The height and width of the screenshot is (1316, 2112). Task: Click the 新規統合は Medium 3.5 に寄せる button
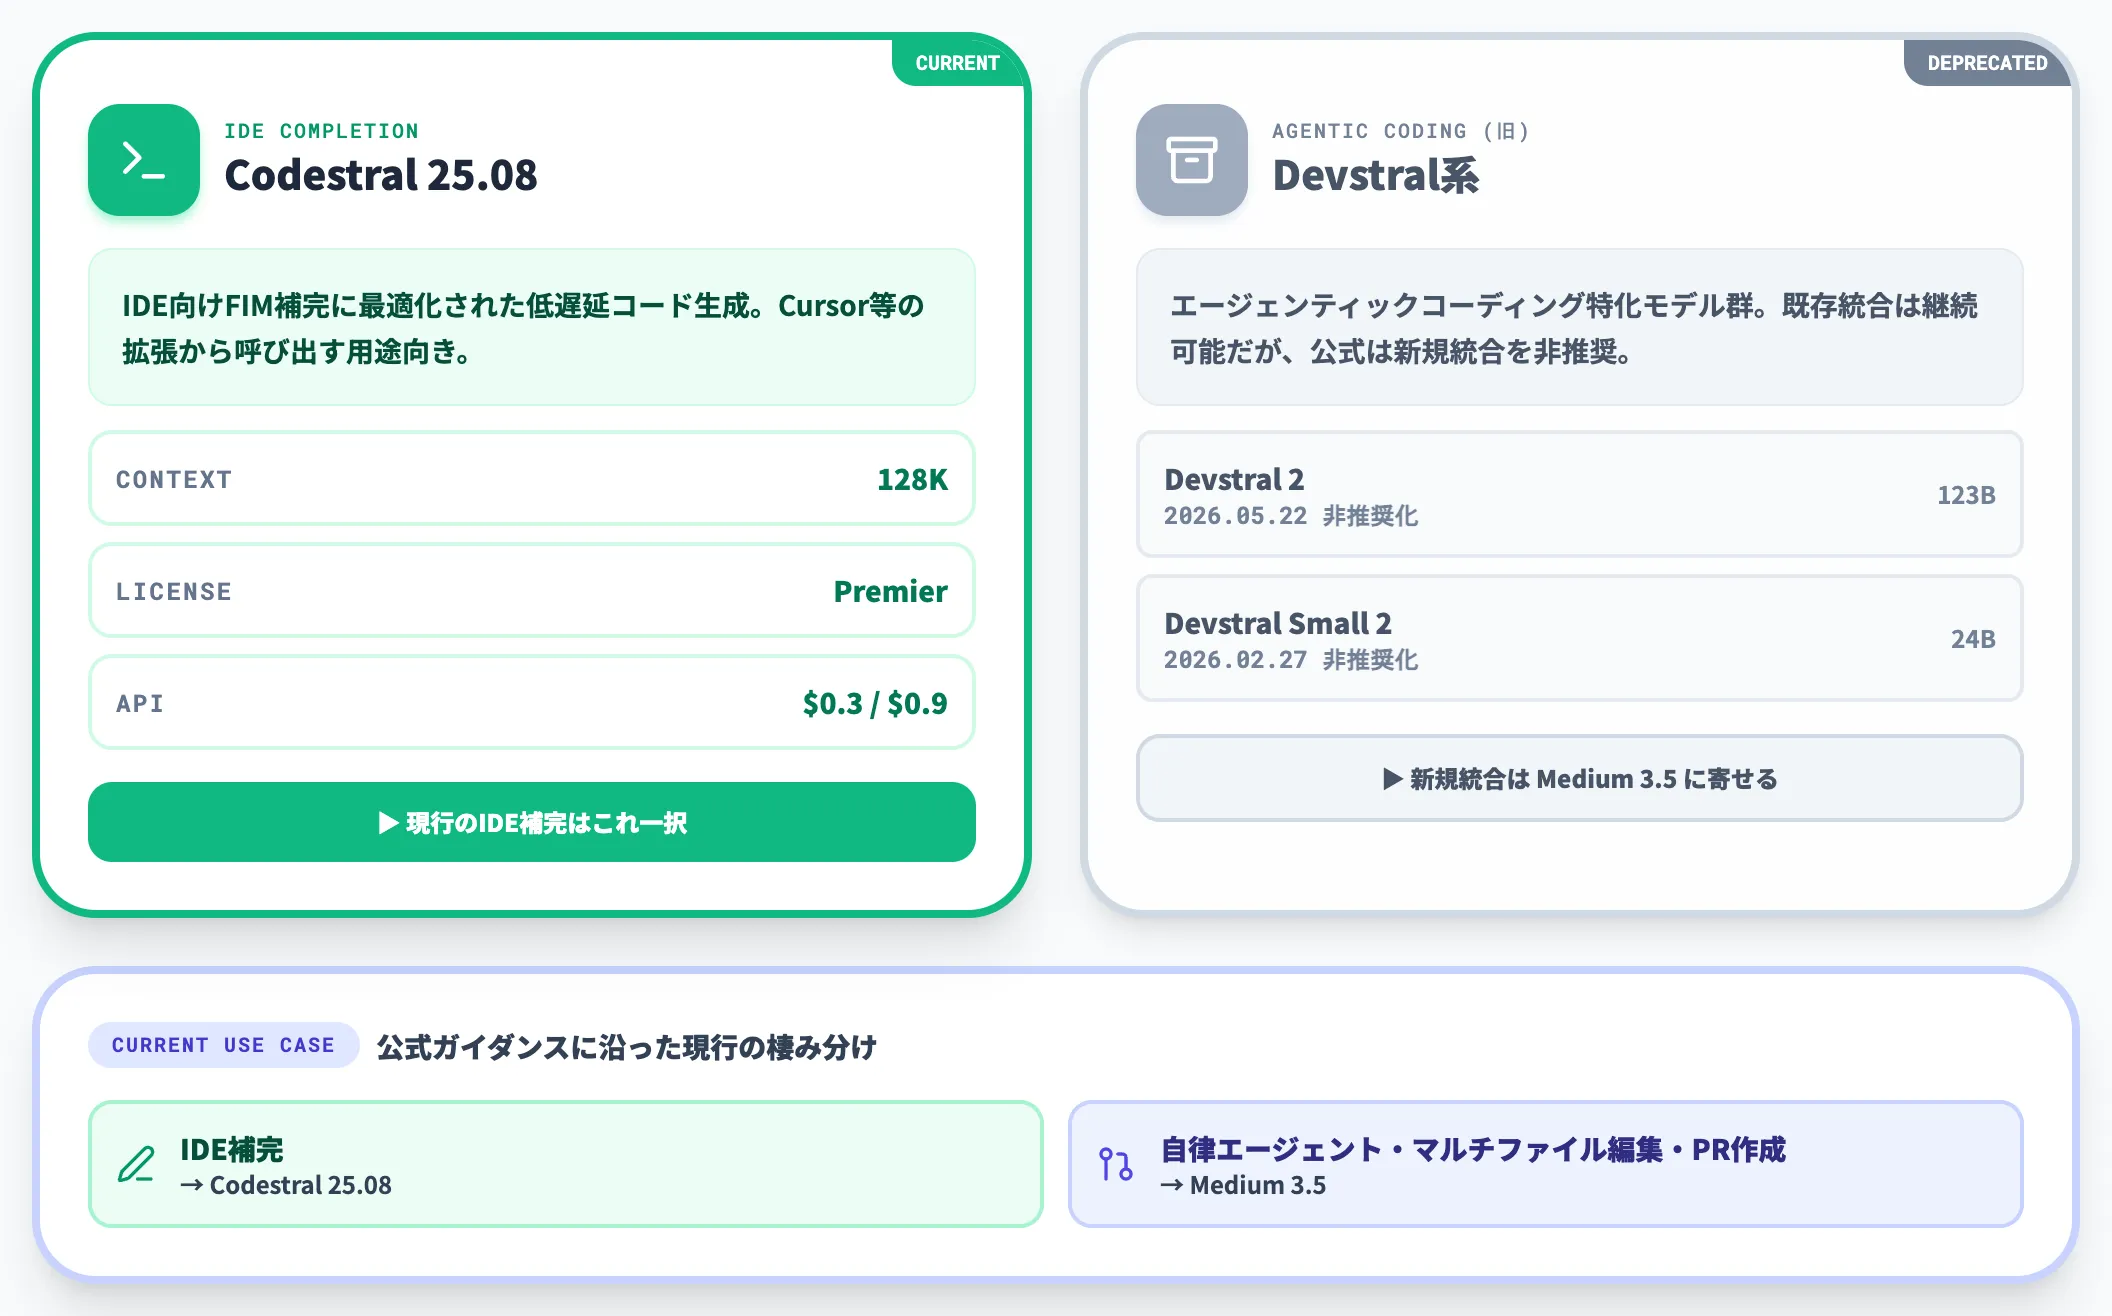pyautogui.click(x=1580, y=778)
